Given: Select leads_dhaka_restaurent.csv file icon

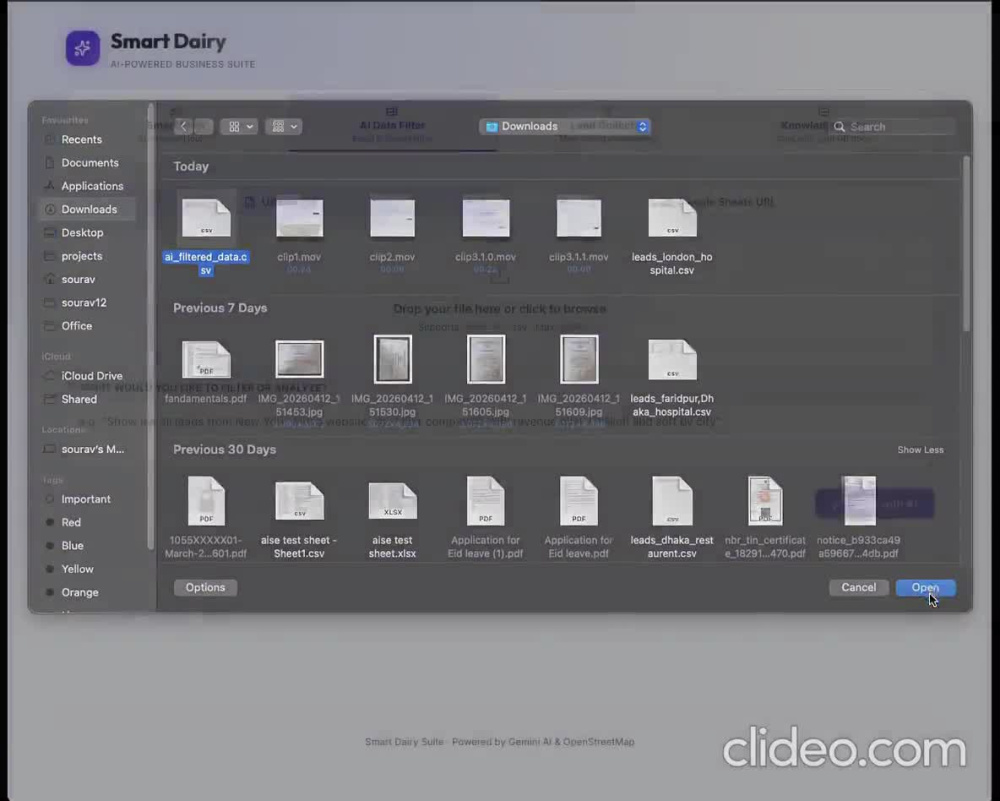Looking at the screenshot, I should (672, 501).
